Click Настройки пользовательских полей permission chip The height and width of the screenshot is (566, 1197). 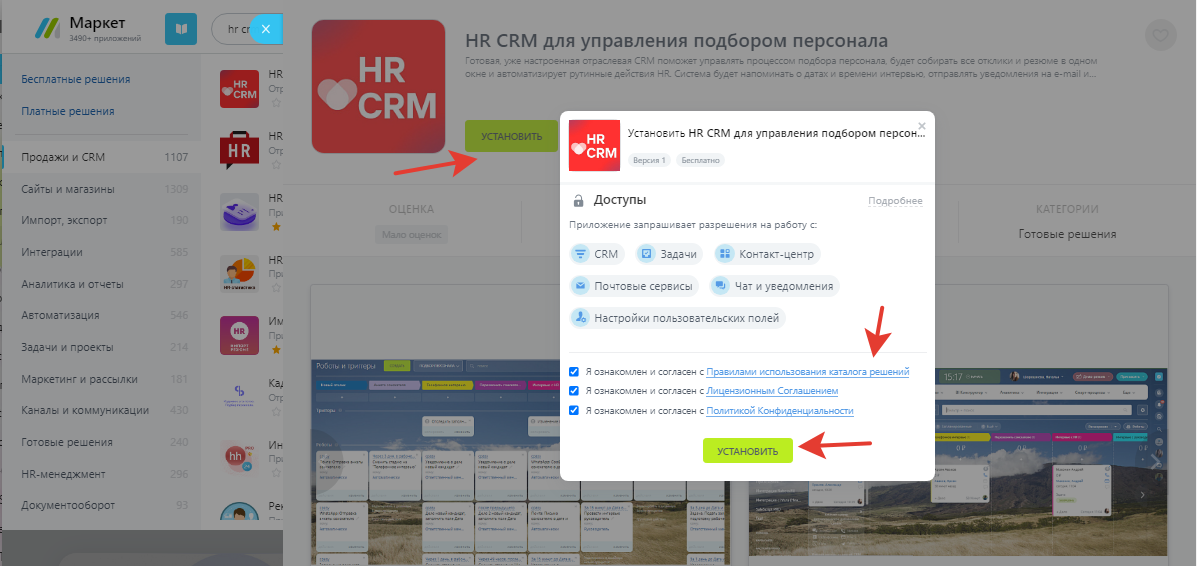coord(678,318)
